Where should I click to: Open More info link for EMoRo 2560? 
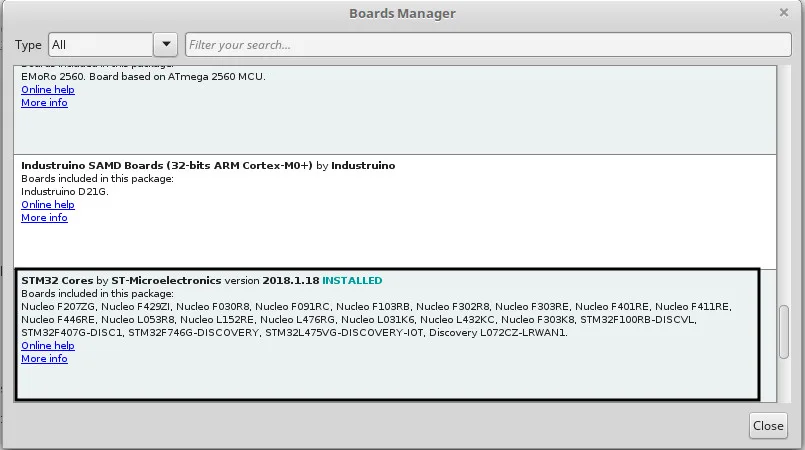coord(44,103)
